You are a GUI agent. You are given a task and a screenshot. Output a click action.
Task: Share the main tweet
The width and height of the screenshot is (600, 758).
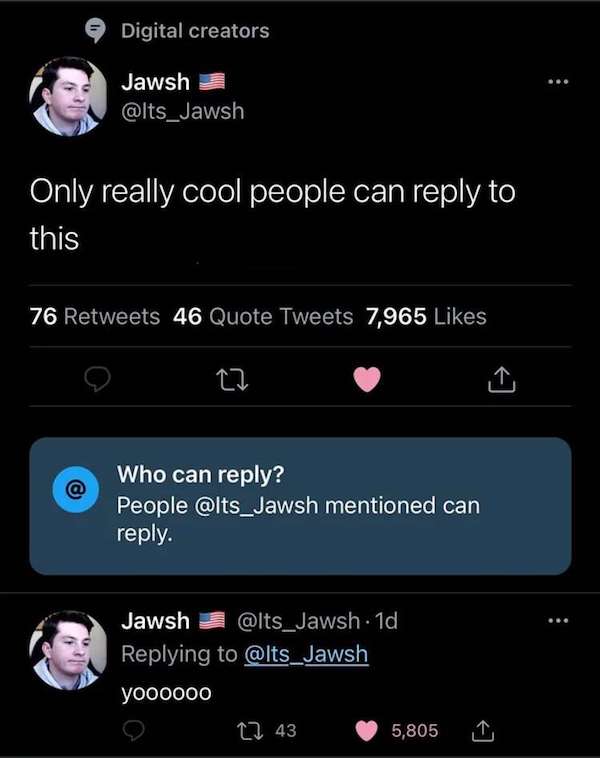tap(500, 379)
